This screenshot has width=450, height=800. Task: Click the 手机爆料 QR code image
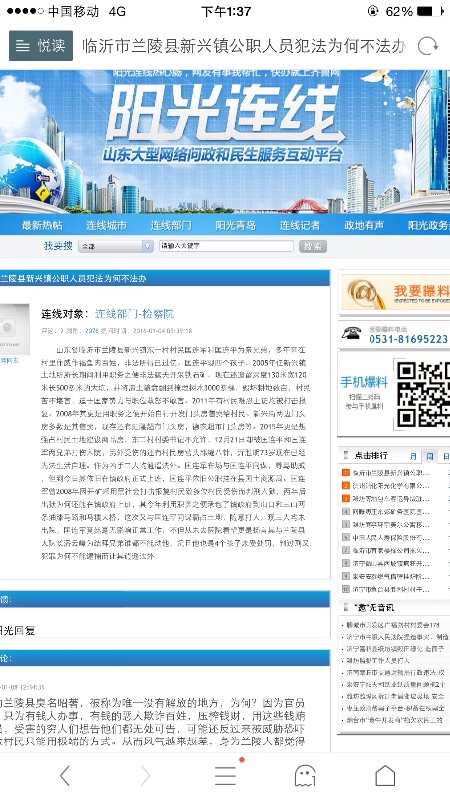423,393
